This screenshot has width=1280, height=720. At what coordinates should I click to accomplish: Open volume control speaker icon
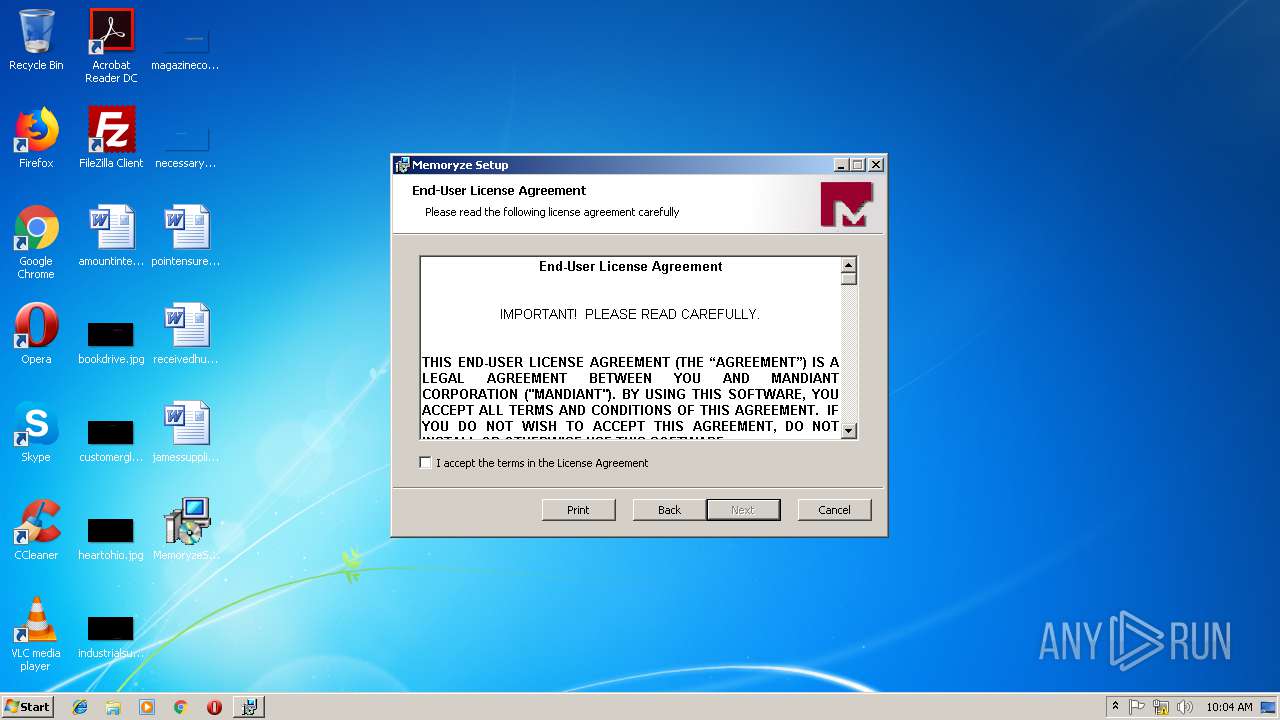tap(1185, 707)
